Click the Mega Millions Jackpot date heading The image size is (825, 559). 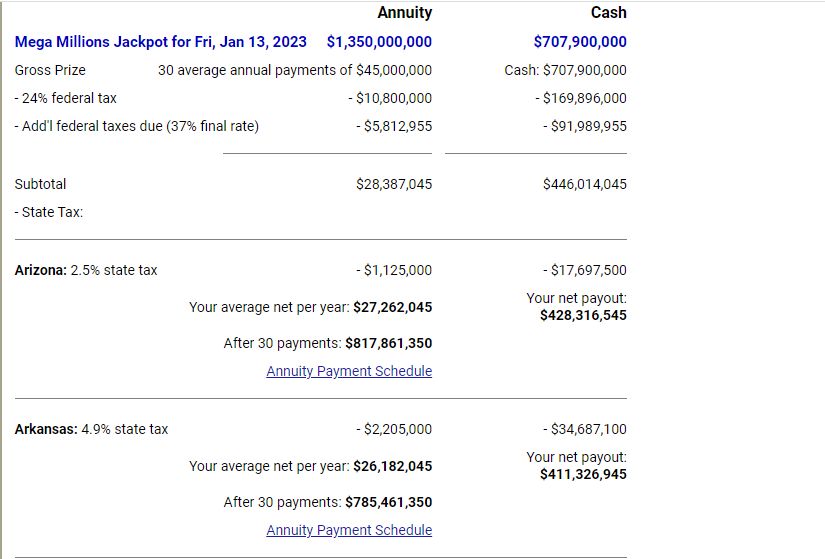coord(164,42)
